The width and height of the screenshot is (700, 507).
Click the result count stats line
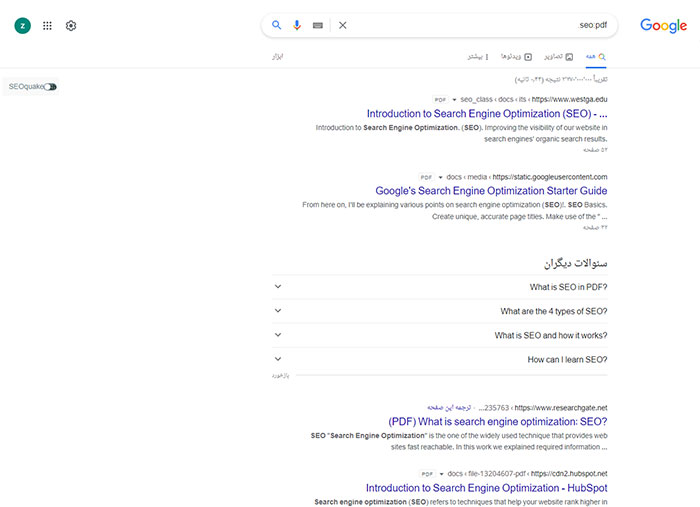(561, 79)
